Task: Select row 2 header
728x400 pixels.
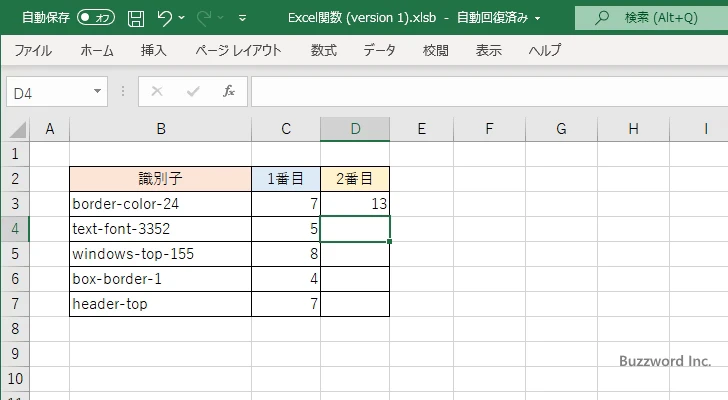Action: coord(15,179)
